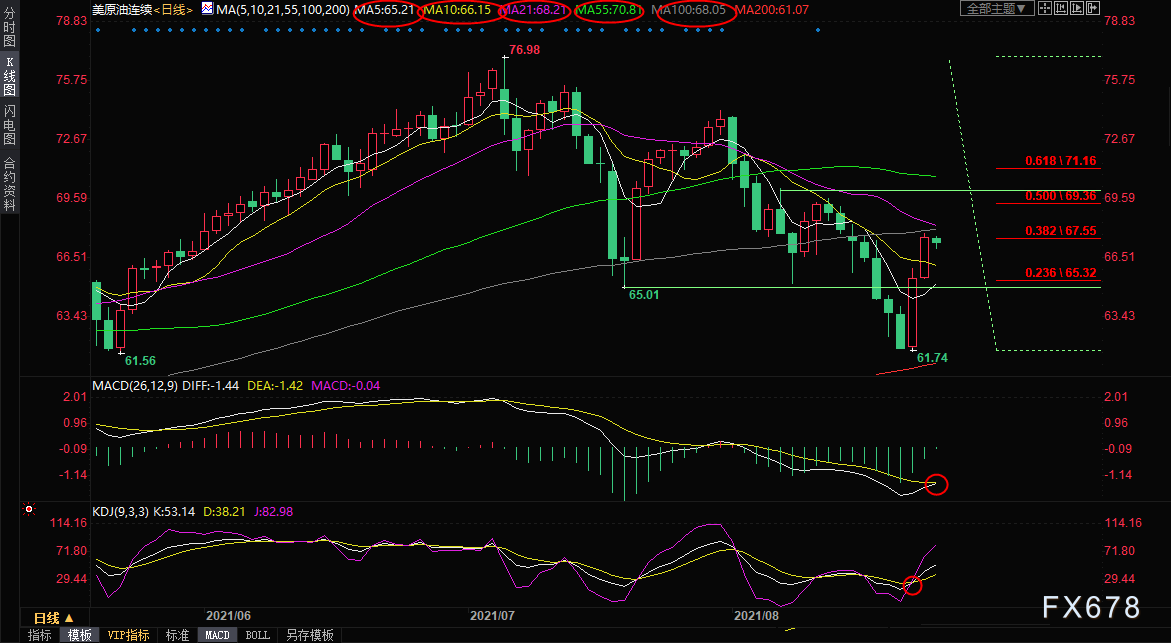Click the D:38.21 value
This screenshot has width=1171, height=643.
(225, 512)
